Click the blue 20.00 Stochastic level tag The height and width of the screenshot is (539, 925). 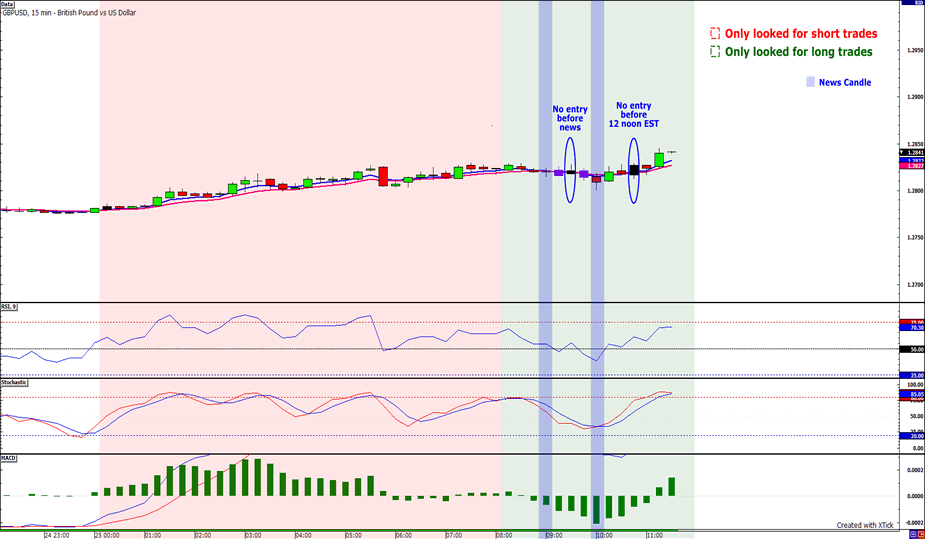click(x=912, y=436)
